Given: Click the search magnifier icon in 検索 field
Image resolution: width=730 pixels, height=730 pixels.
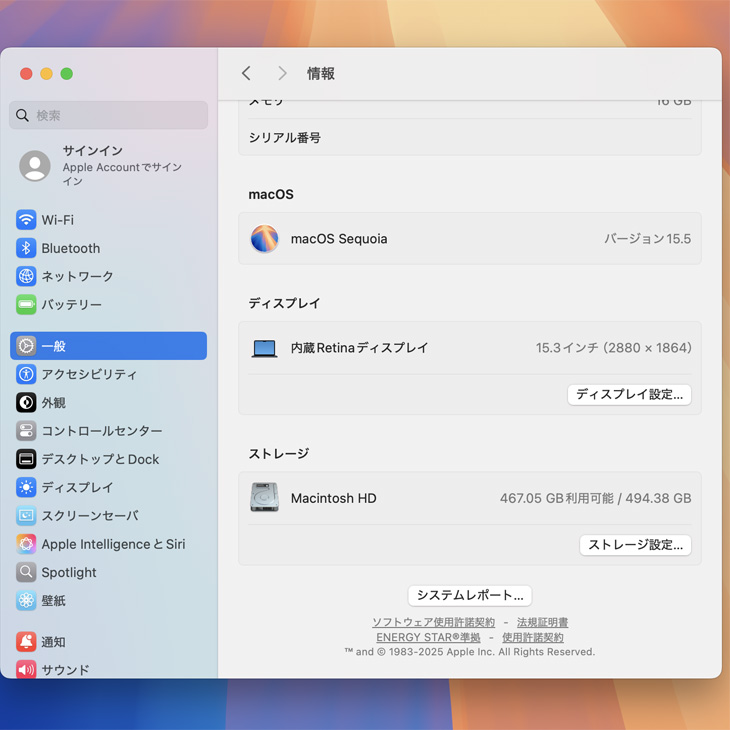Looking at the screenshot, I should [22, 115].
